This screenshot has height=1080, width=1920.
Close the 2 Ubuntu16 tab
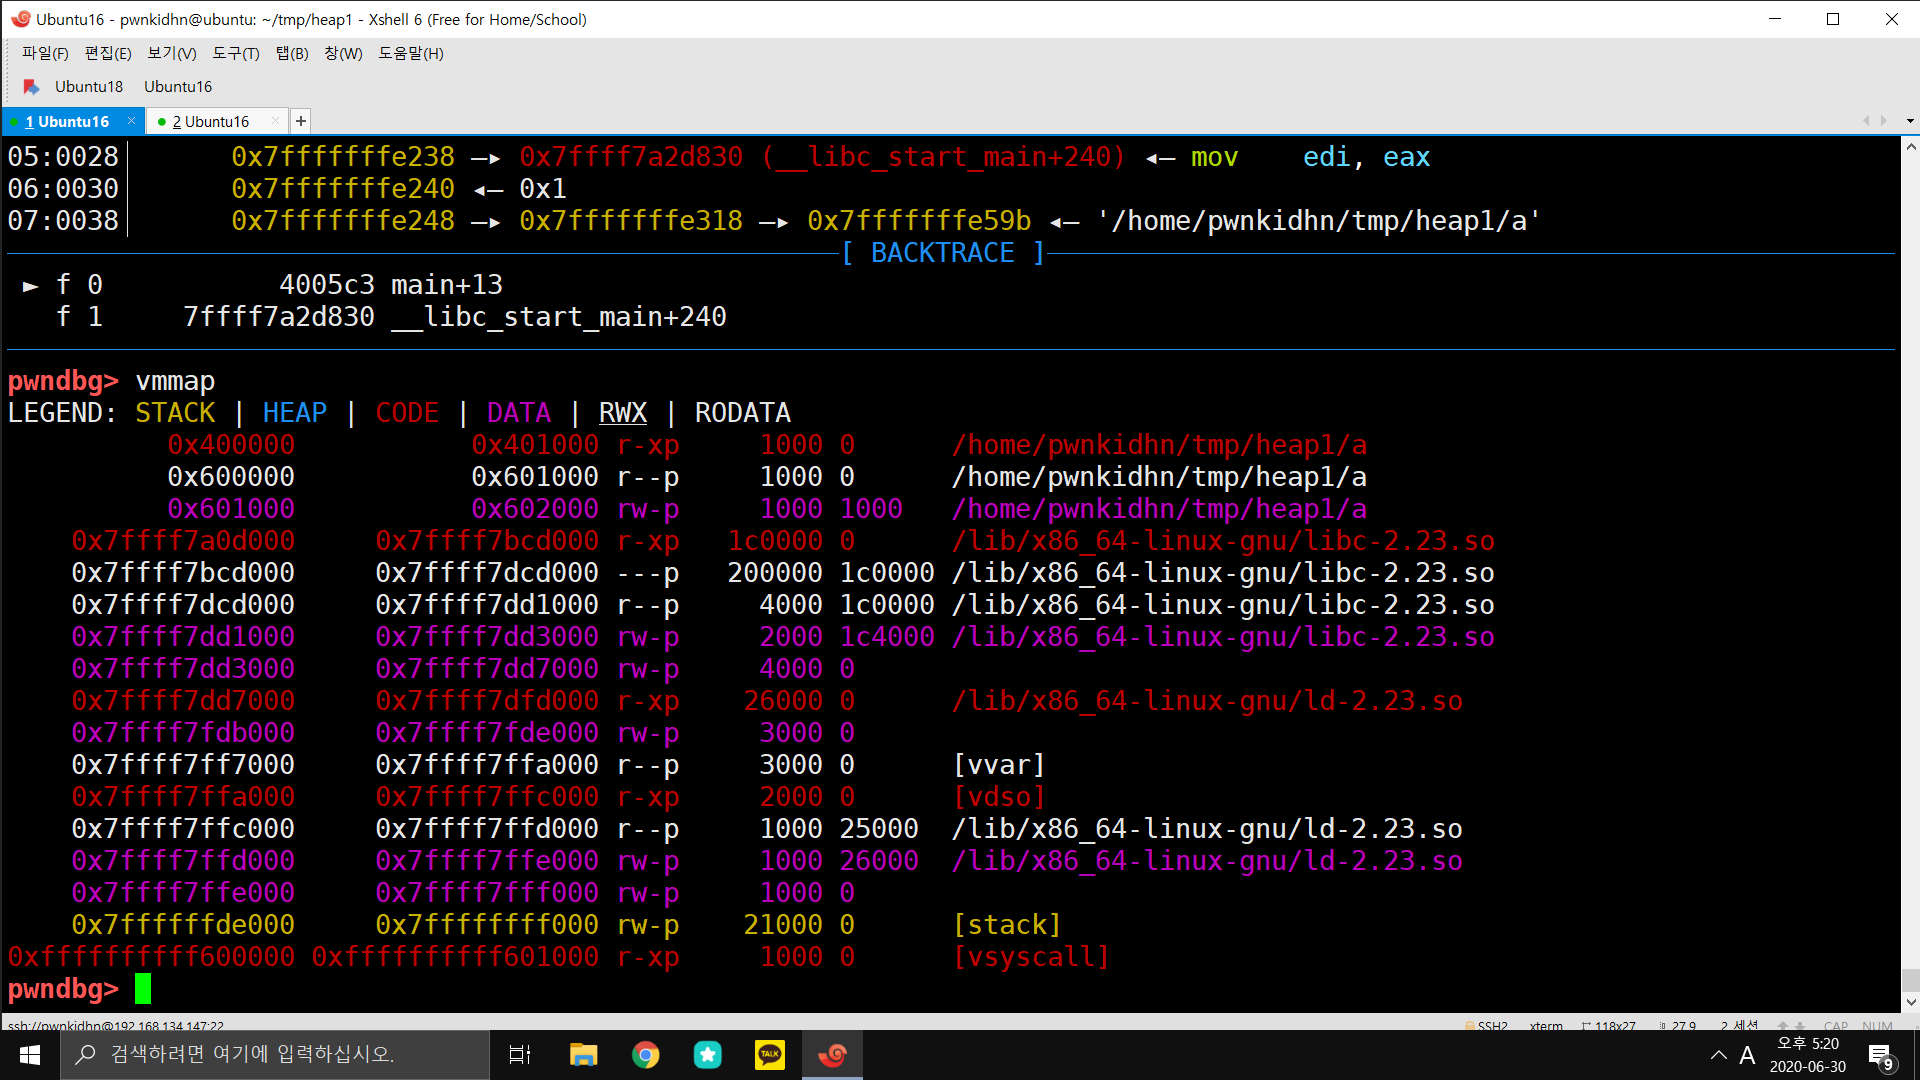[x=276, y=121]
